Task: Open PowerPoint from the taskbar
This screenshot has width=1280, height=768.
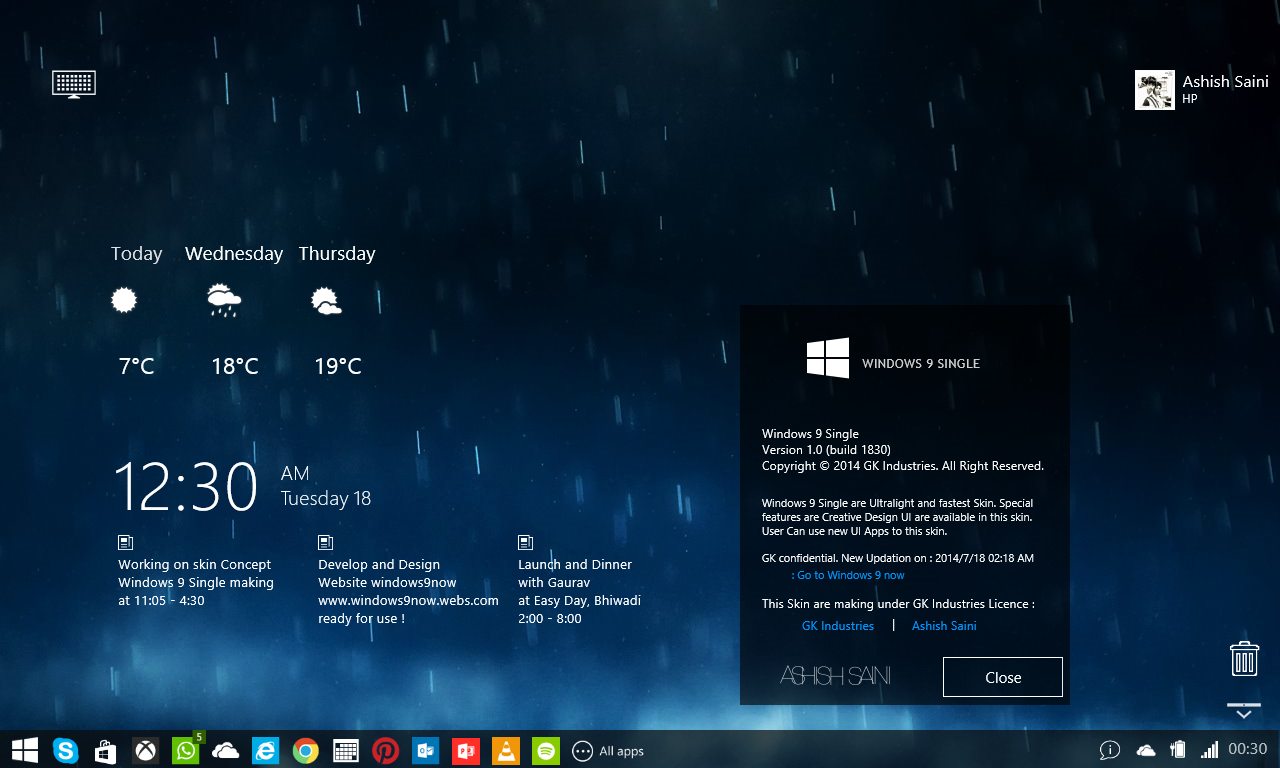Action: pyautogui.click(x=465, y=750)
